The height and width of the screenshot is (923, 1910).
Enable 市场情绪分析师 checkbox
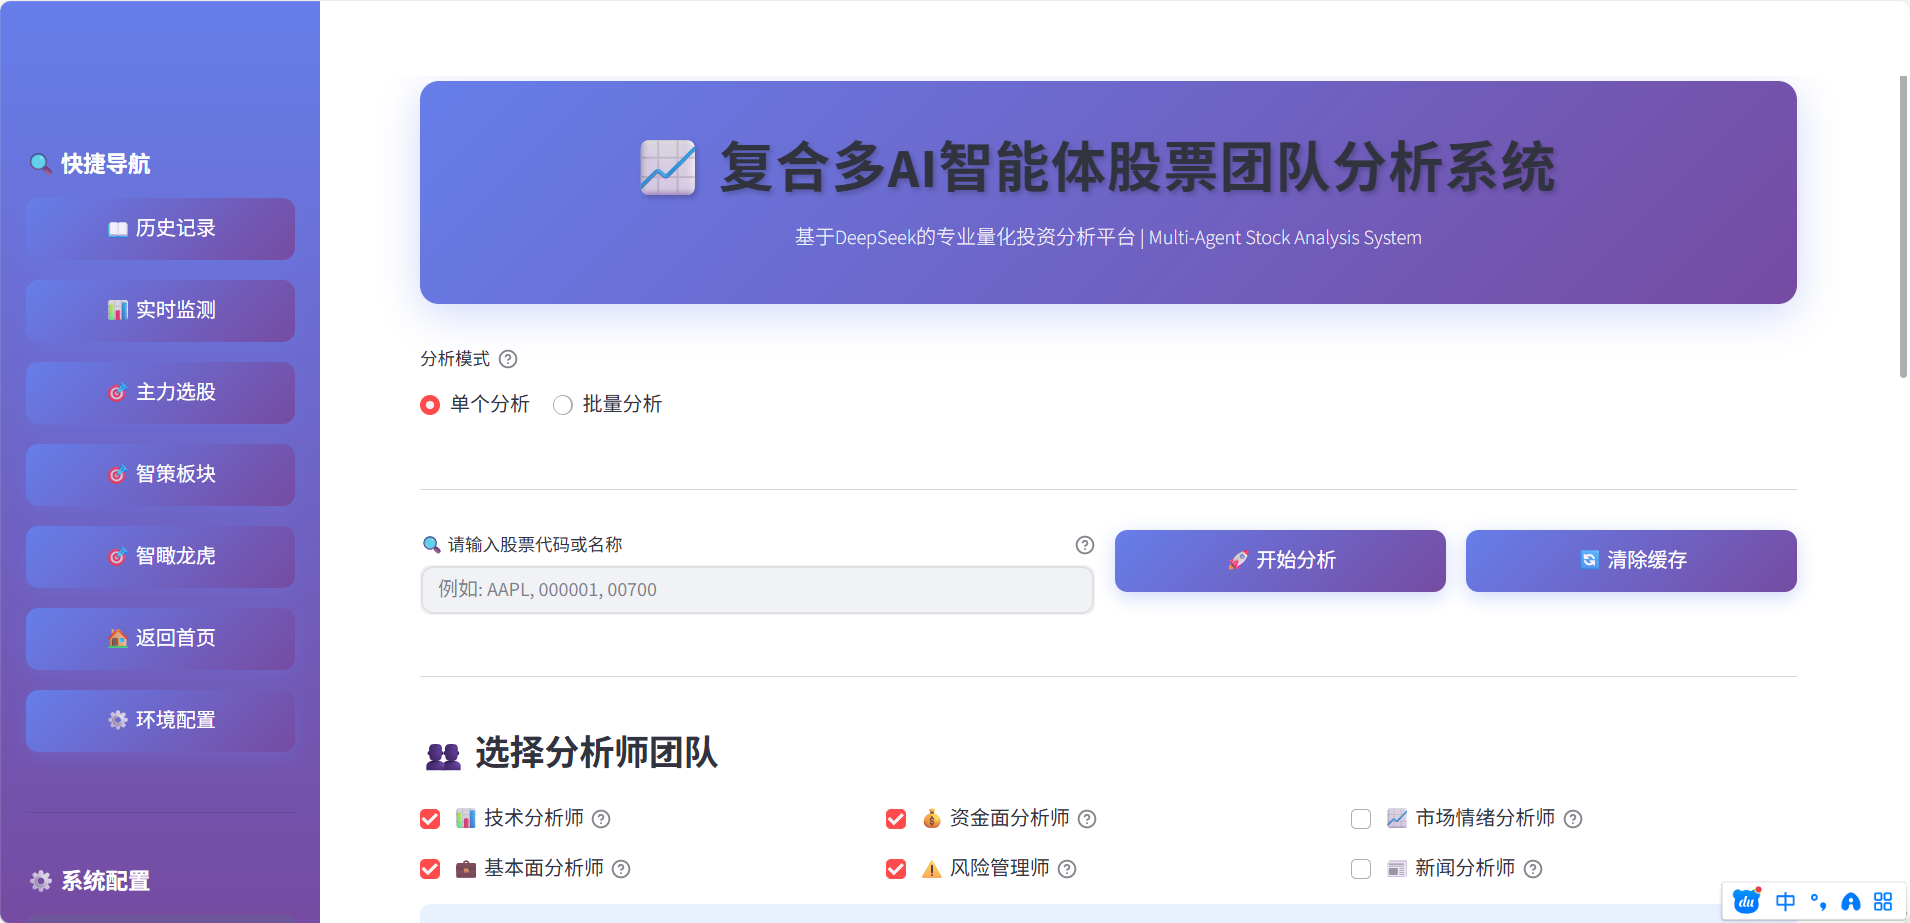[1361, 819]
